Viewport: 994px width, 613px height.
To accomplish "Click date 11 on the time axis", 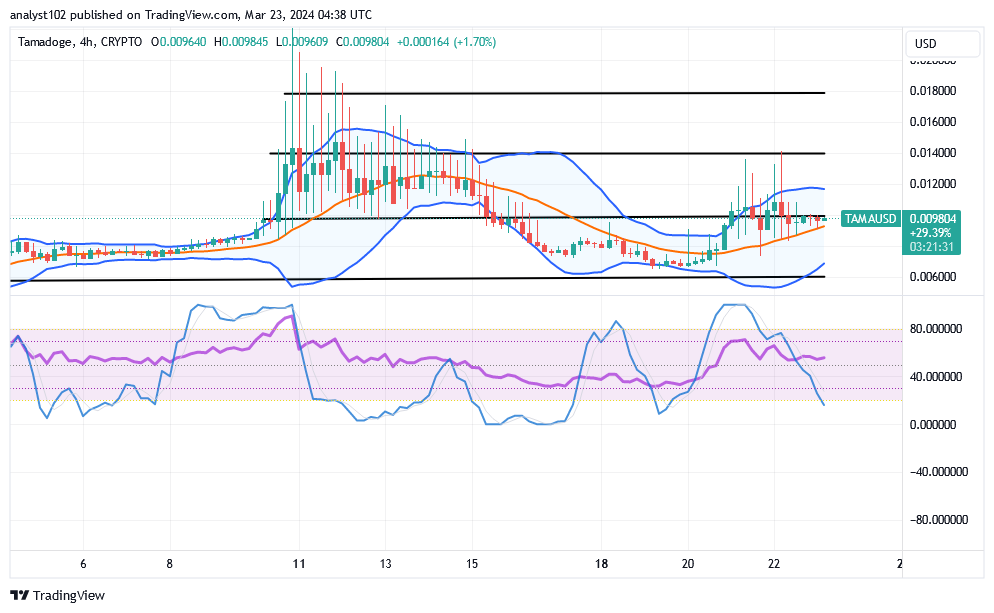I will point(299,564).
